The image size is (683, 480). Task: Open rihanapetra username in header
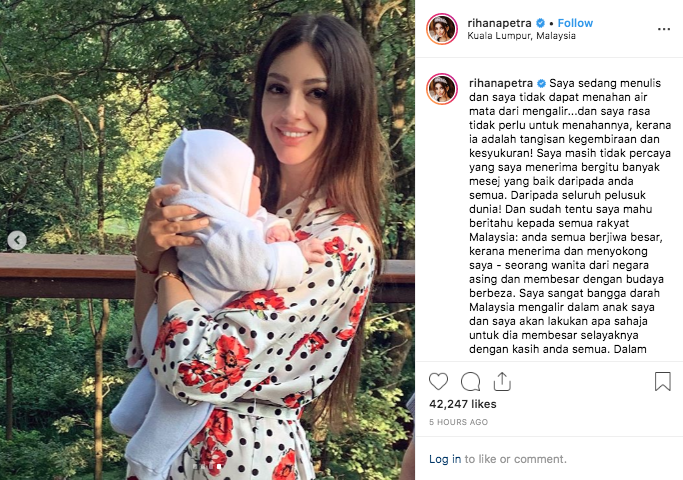[x=499, y=23]
